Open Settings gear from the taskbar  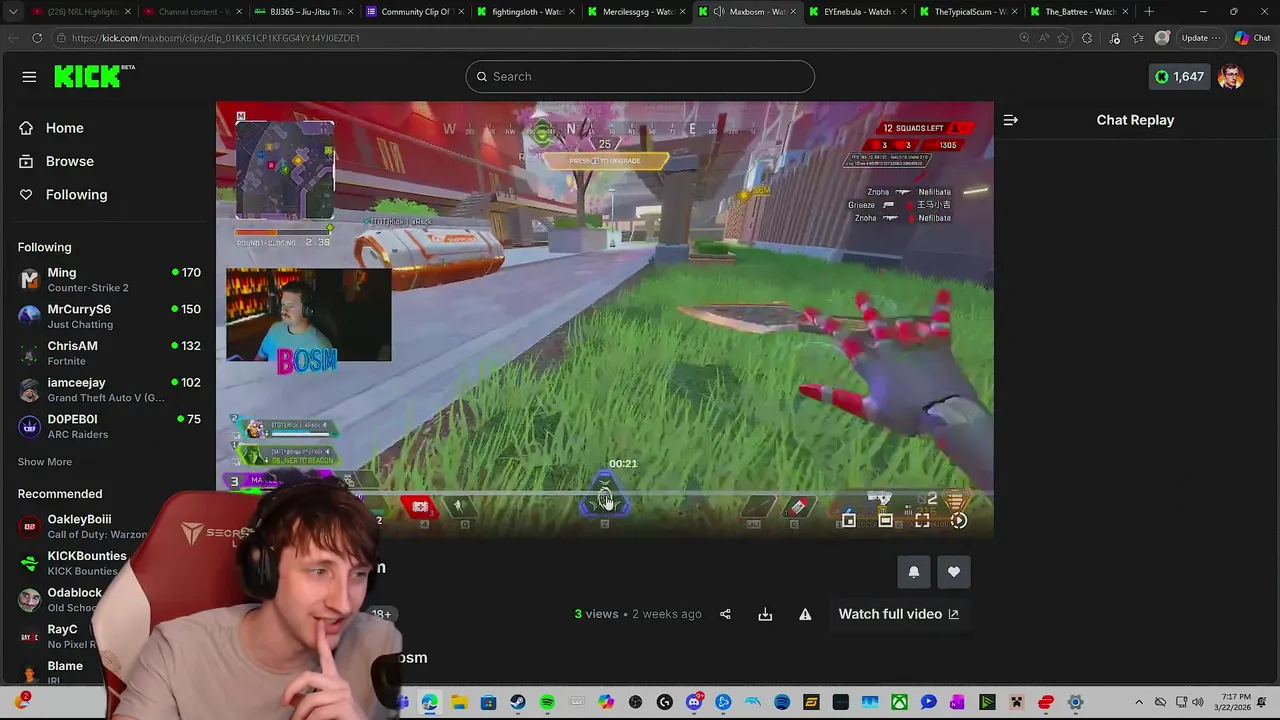click(x=1075, y=702)
